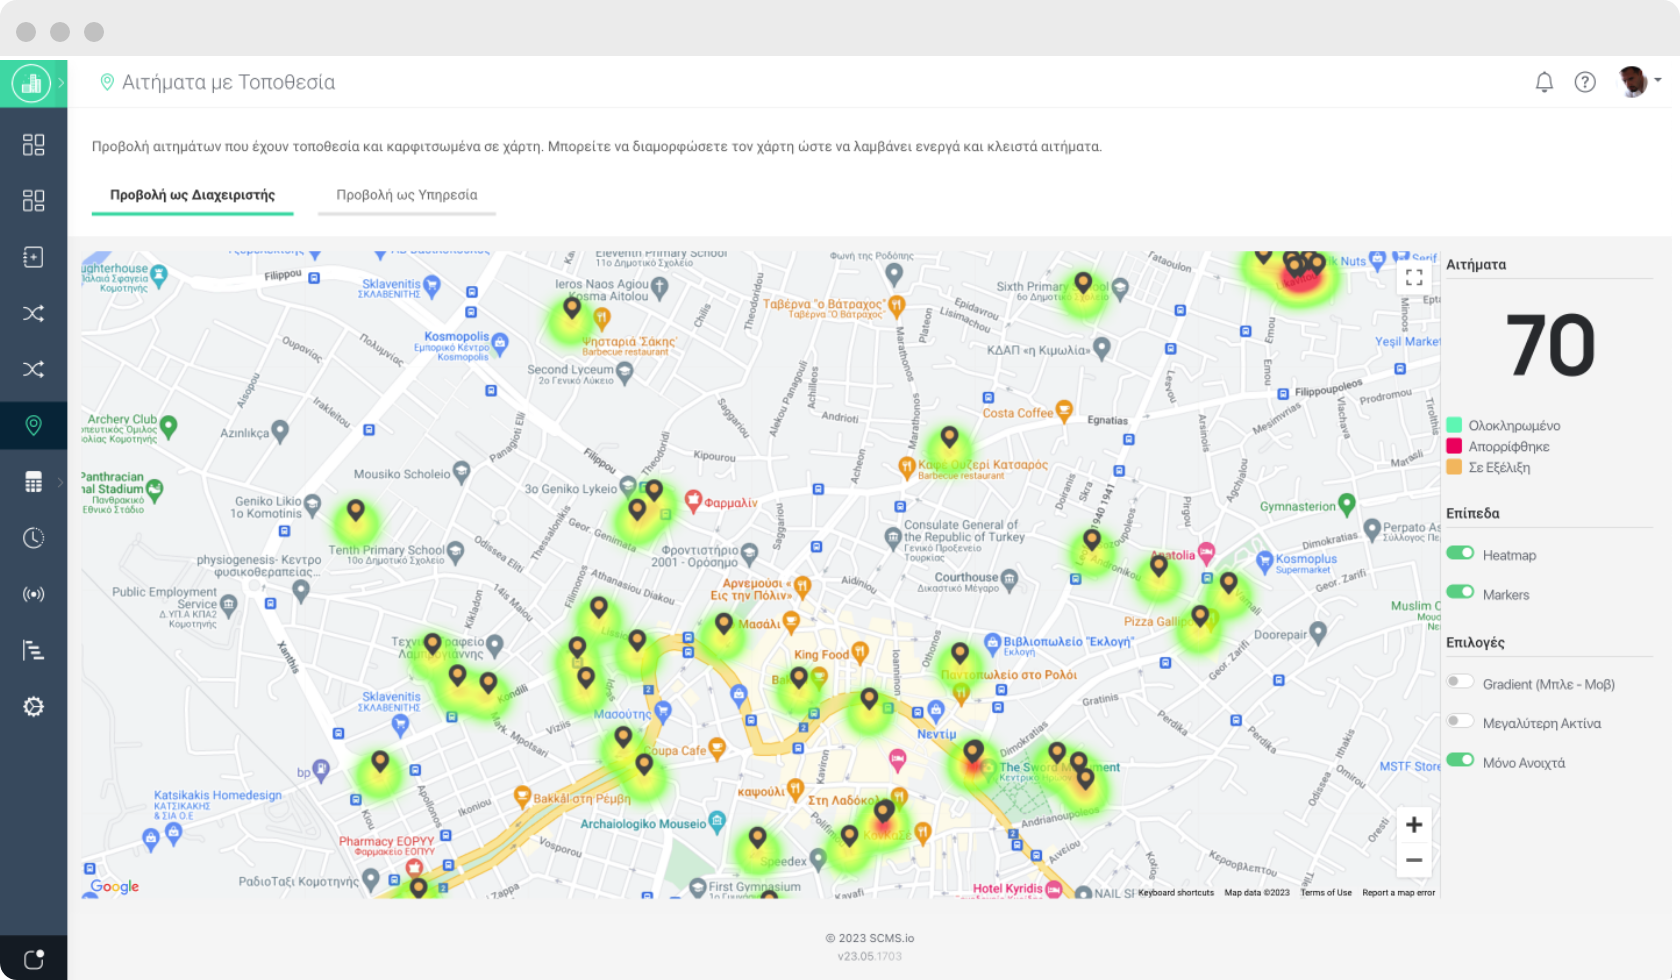Open the user profile dropdown arrow
Image resolution: width=1680 pixels, height=980 pixels.
coord(1658,80)
